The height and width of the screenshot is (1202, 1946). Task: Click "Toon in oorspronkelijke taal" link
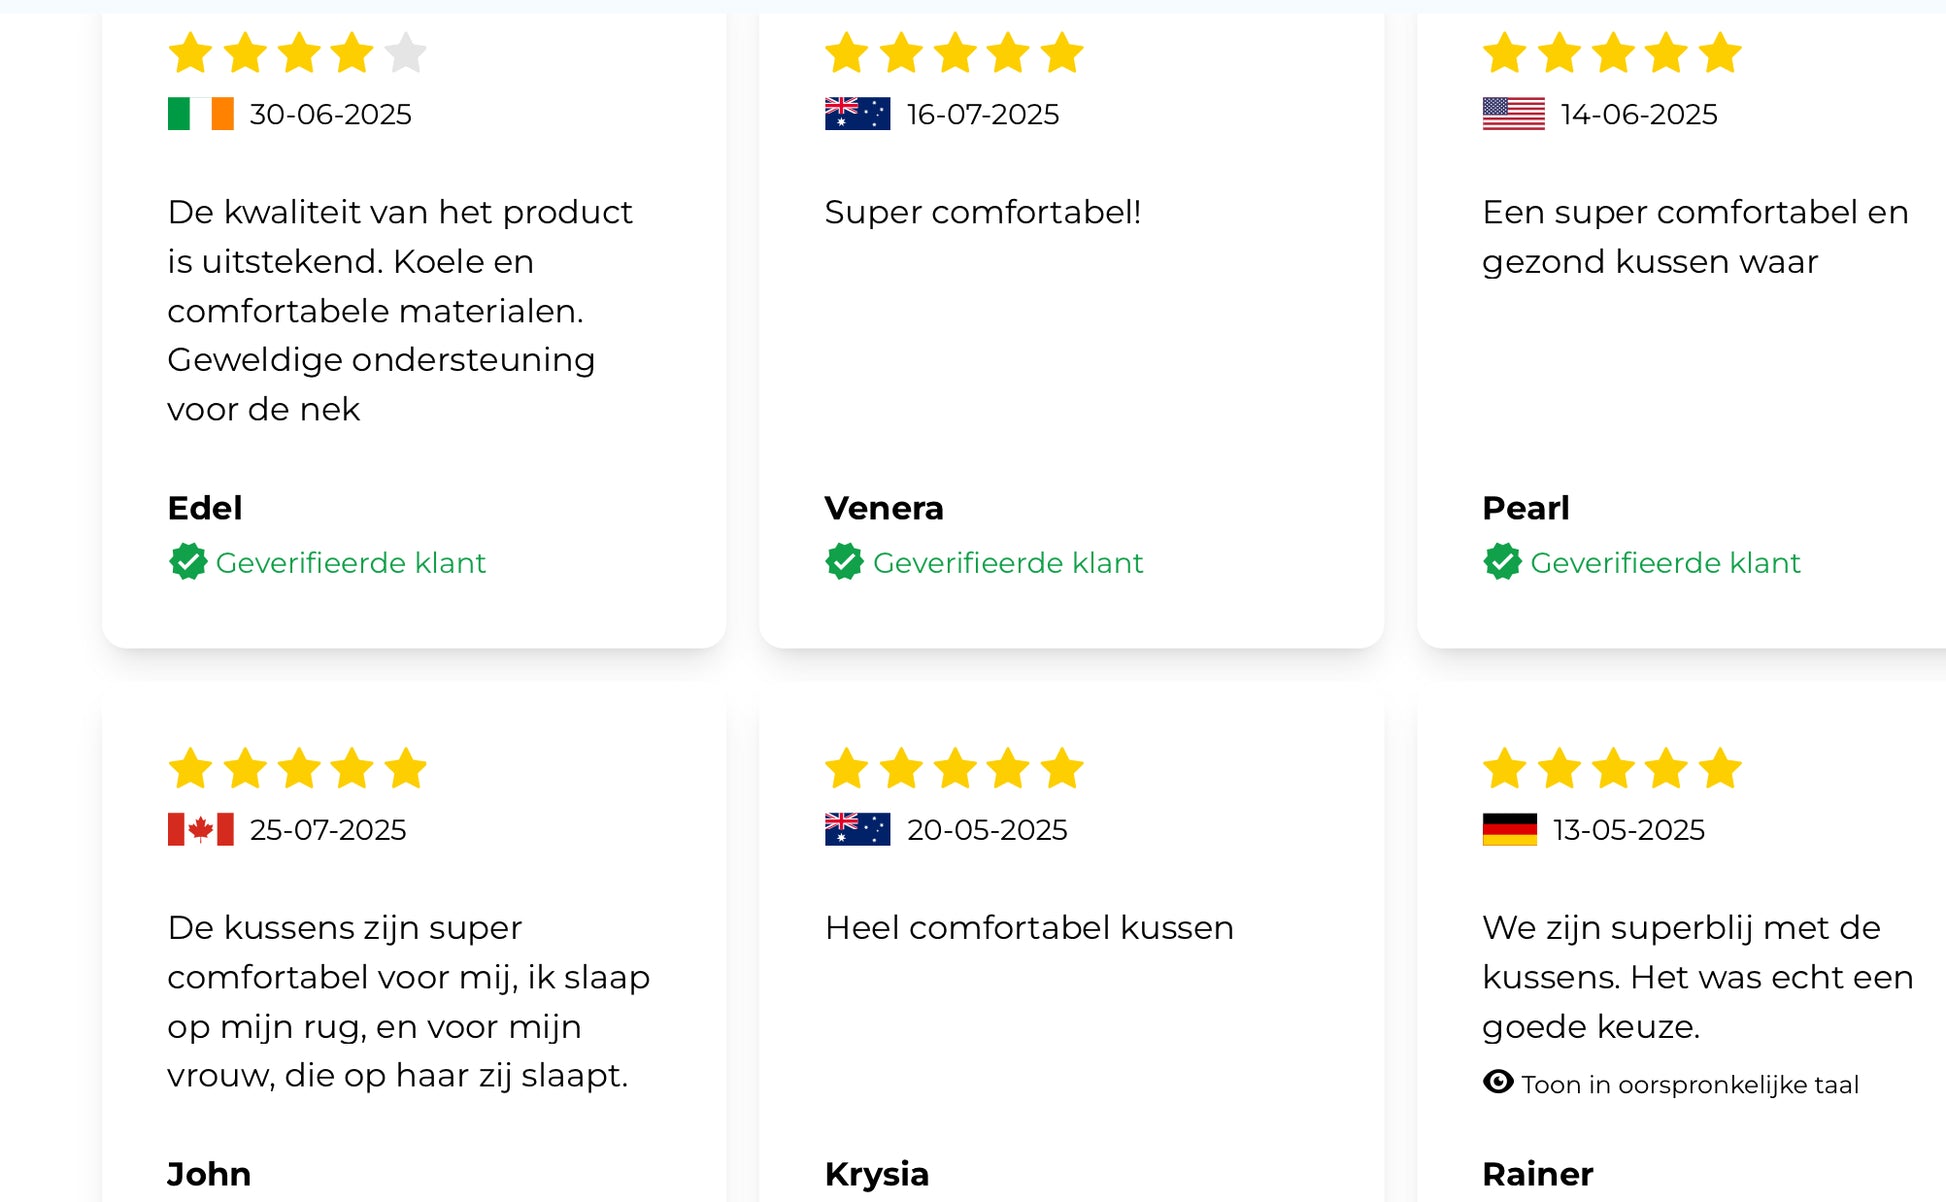click(1689, 1085)
